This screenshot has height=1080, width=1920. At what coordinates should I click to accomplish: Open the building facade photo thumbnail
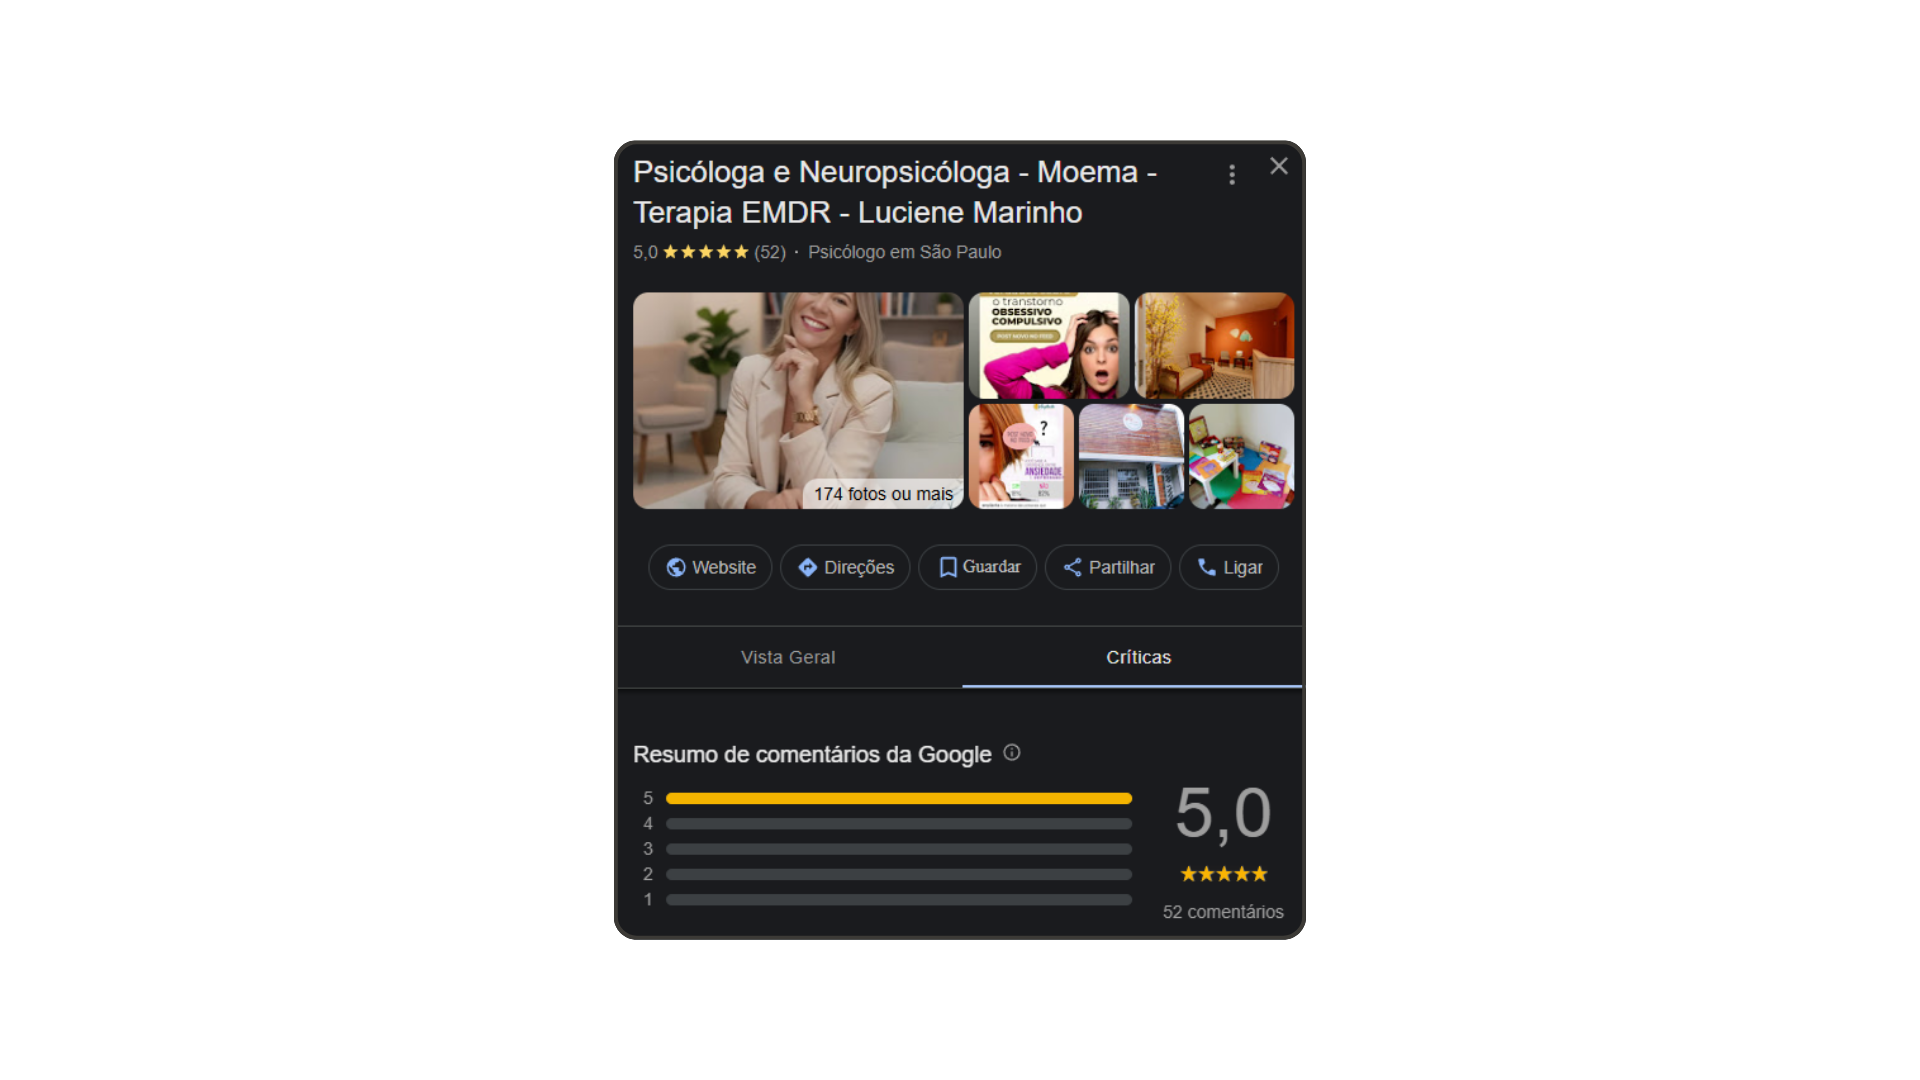click(x=1131, y=456)
